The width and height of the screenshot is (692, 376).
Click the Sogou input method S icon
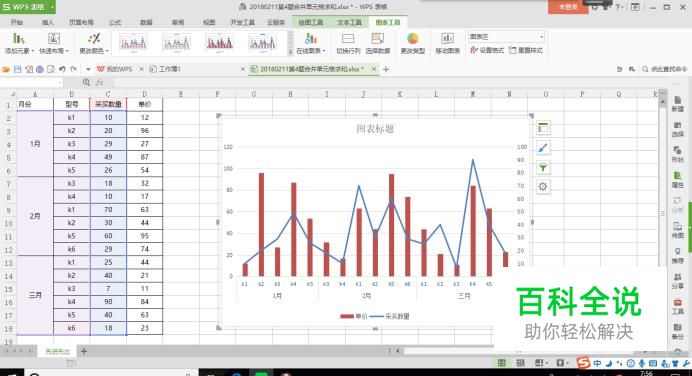(583, 363)
